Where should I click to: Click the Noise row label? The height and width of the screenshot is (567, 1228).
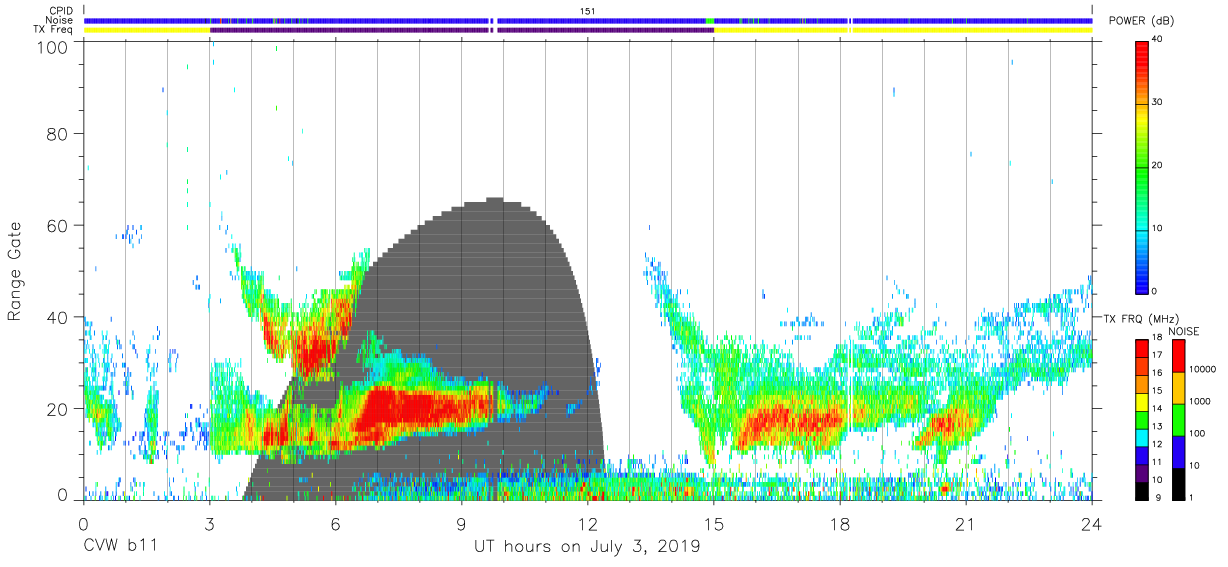click(x=60, y=20)
